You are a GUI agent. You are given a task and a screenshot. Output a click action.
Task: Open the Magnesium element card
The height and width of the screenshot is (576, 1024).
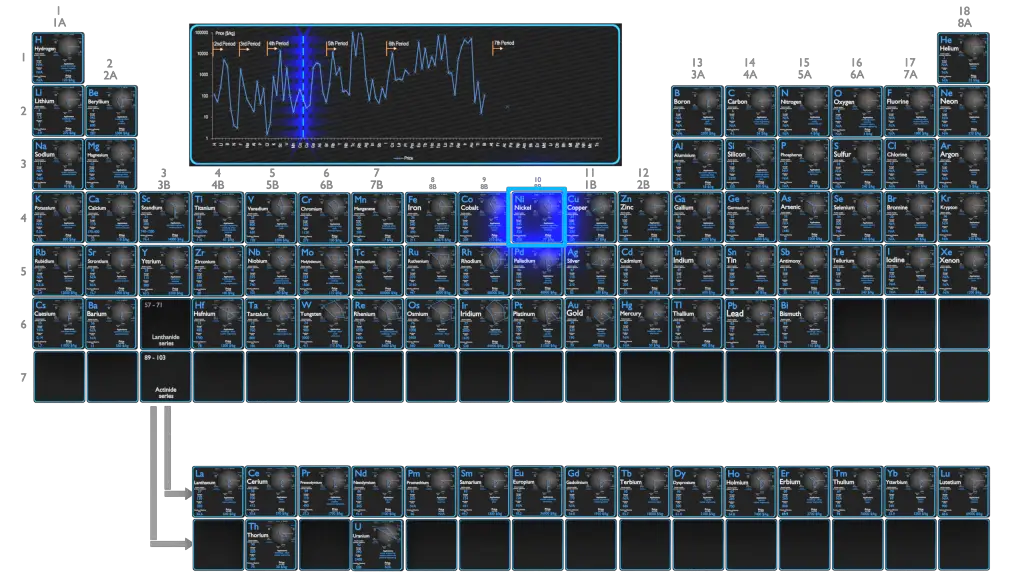tap(112, 164)
